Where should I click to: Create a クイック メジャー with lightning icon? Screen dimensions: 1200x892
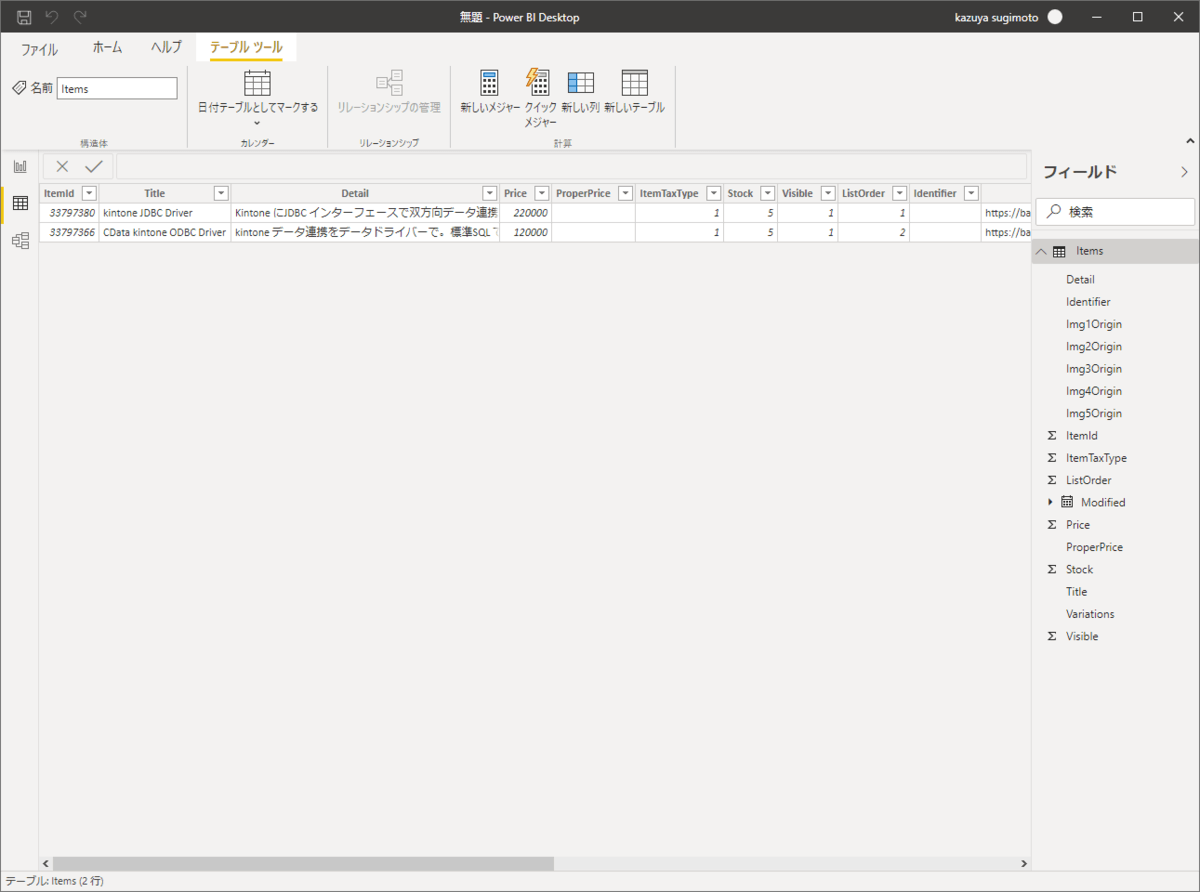tap(540, 98)
